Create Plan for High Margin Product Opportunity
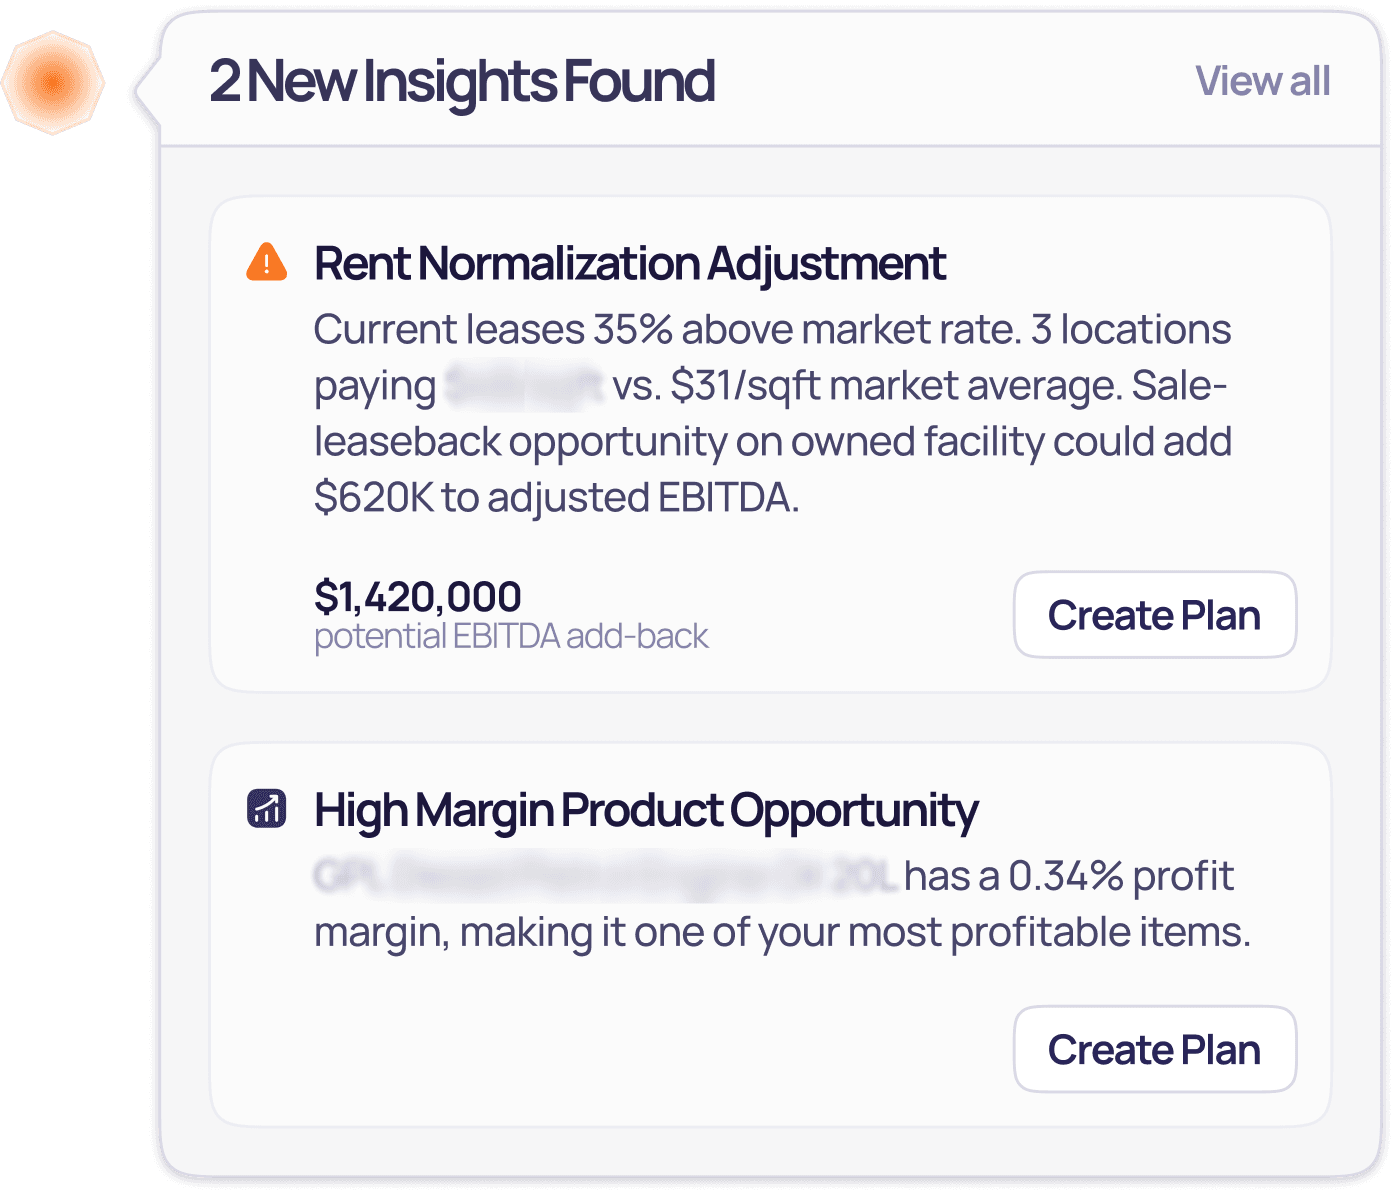This screenshot has width=1395, height=1193. (x=1155, y=1049)
